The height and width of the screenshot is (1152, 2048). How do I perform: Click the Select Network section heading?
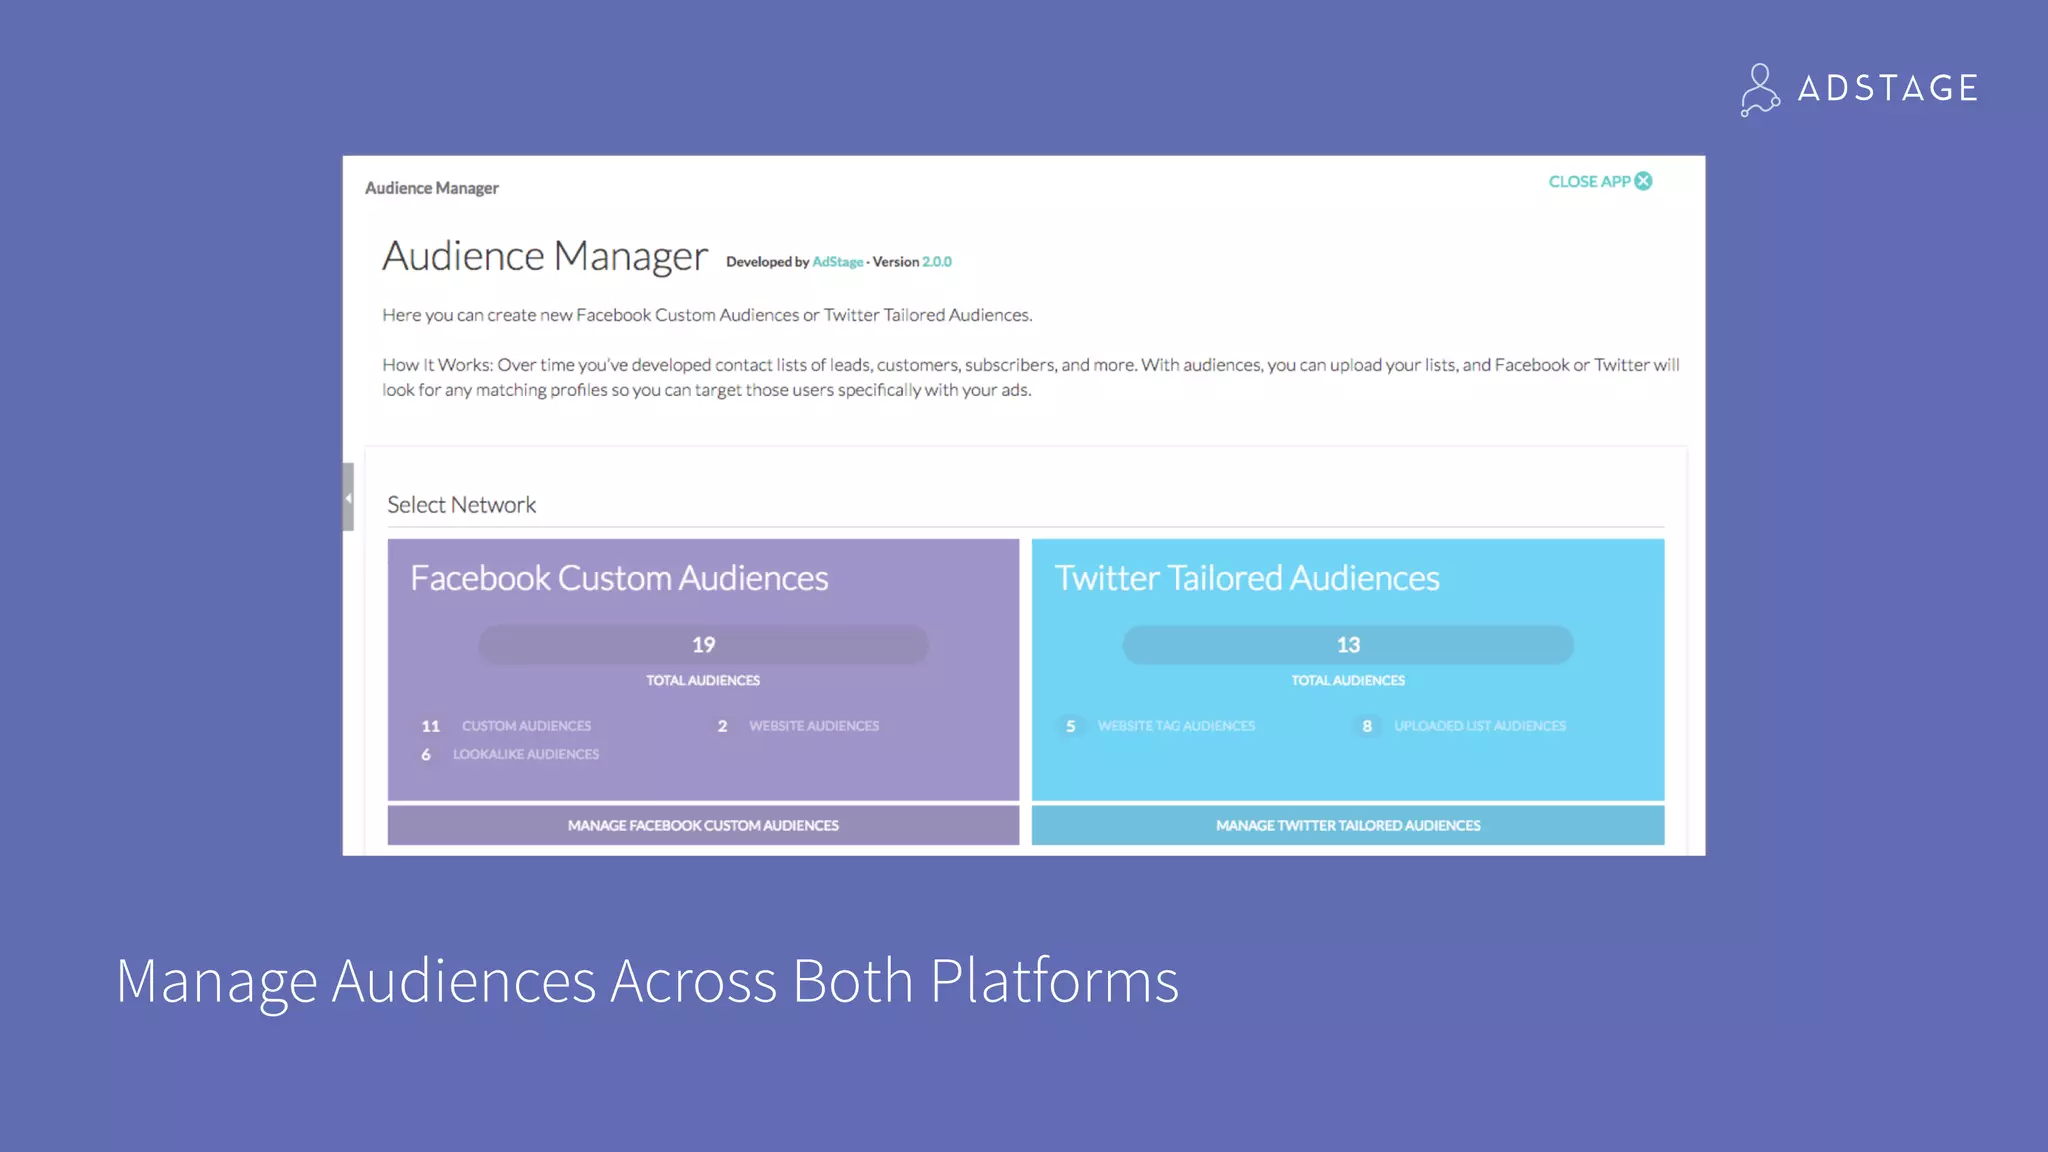coord(461,505)
